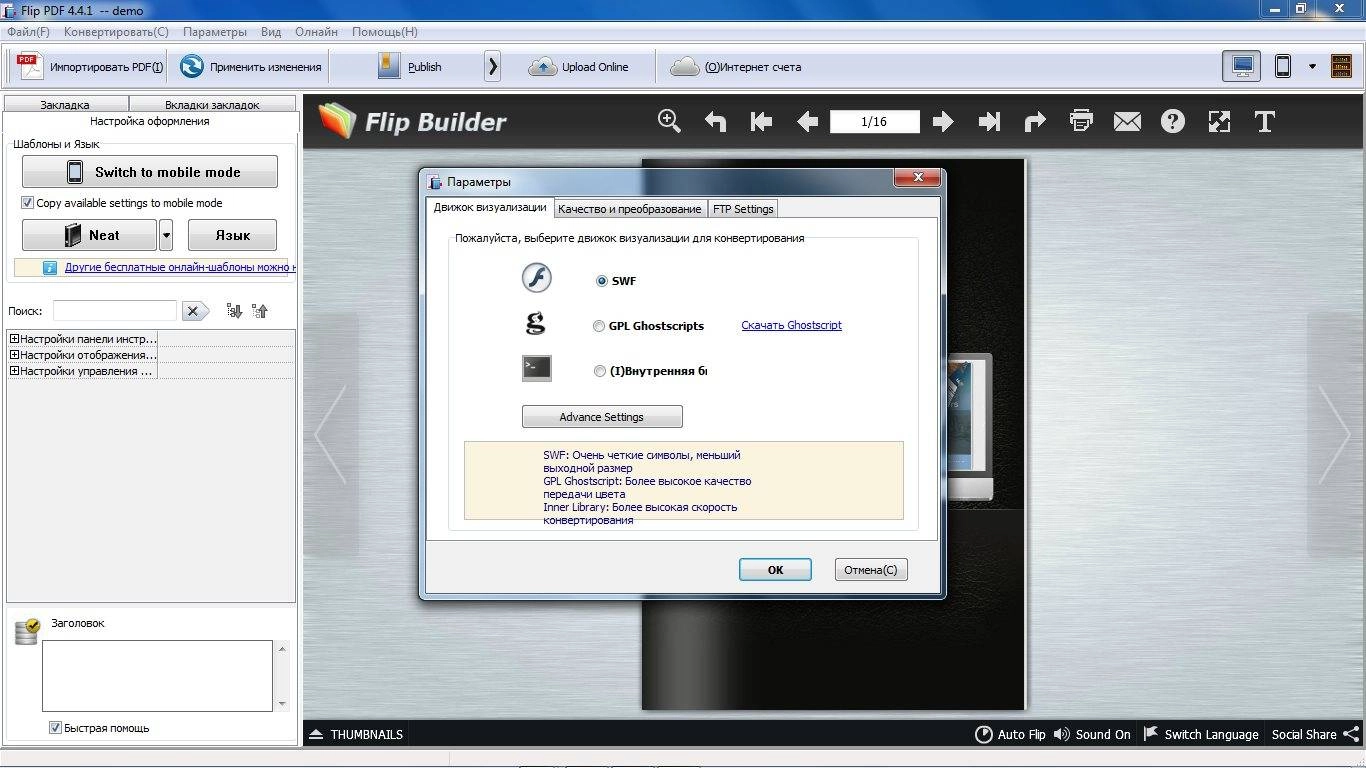Click Advance Settings button
This screenshot has width=1366, height=768.
point(602,417)
